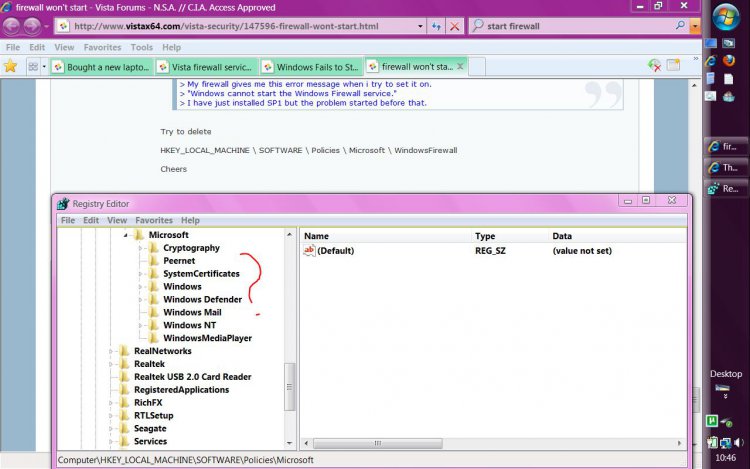Open IE Help menu

[x=171, y=47]
